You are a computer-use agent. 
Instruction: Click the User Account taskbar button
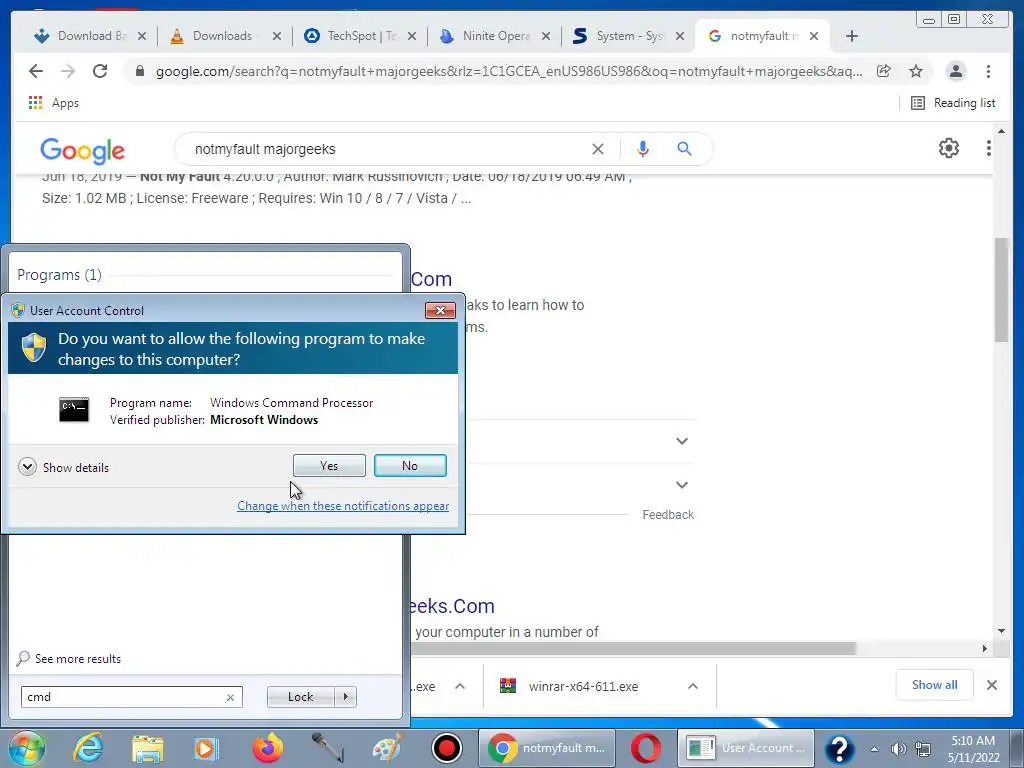click(746, 748)
